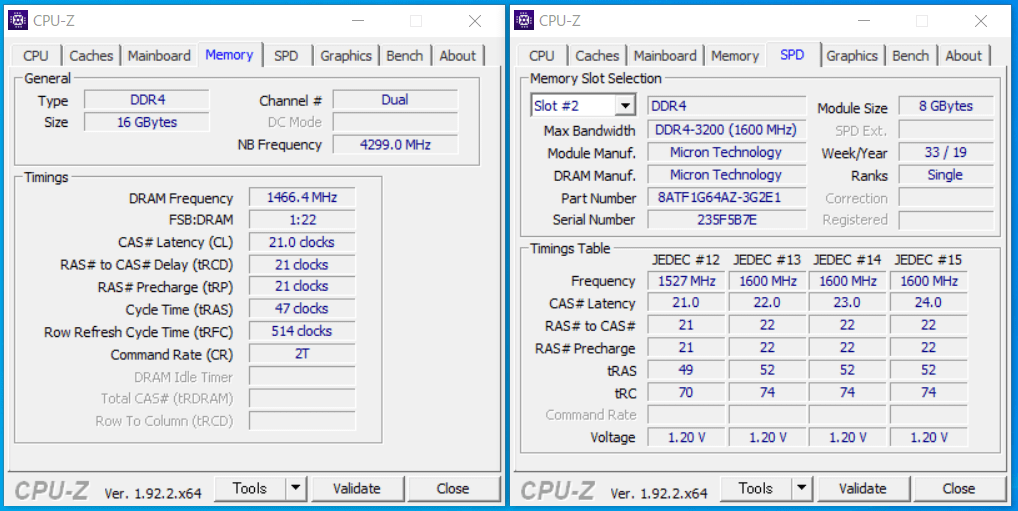This screenshot has width=1018, height=511.
Task: Click Cycle Time value 47 clocks
Action: click(302, 308)
